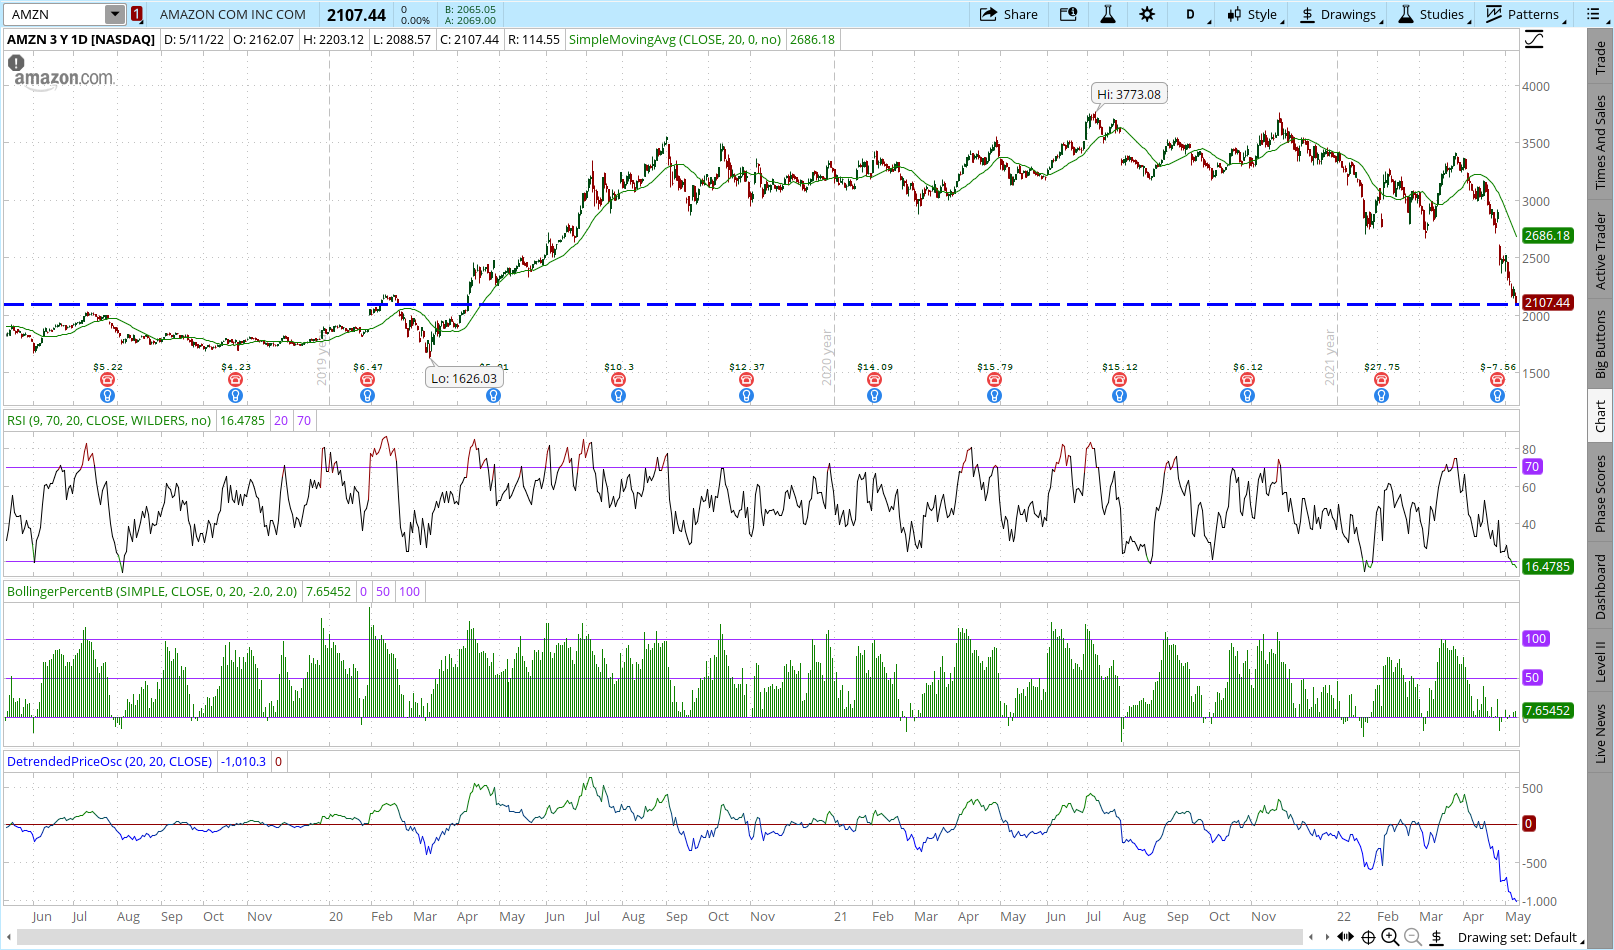Open the Drawings menu
Viewport: 1614px width, 950px height.
pos(1338,14)
